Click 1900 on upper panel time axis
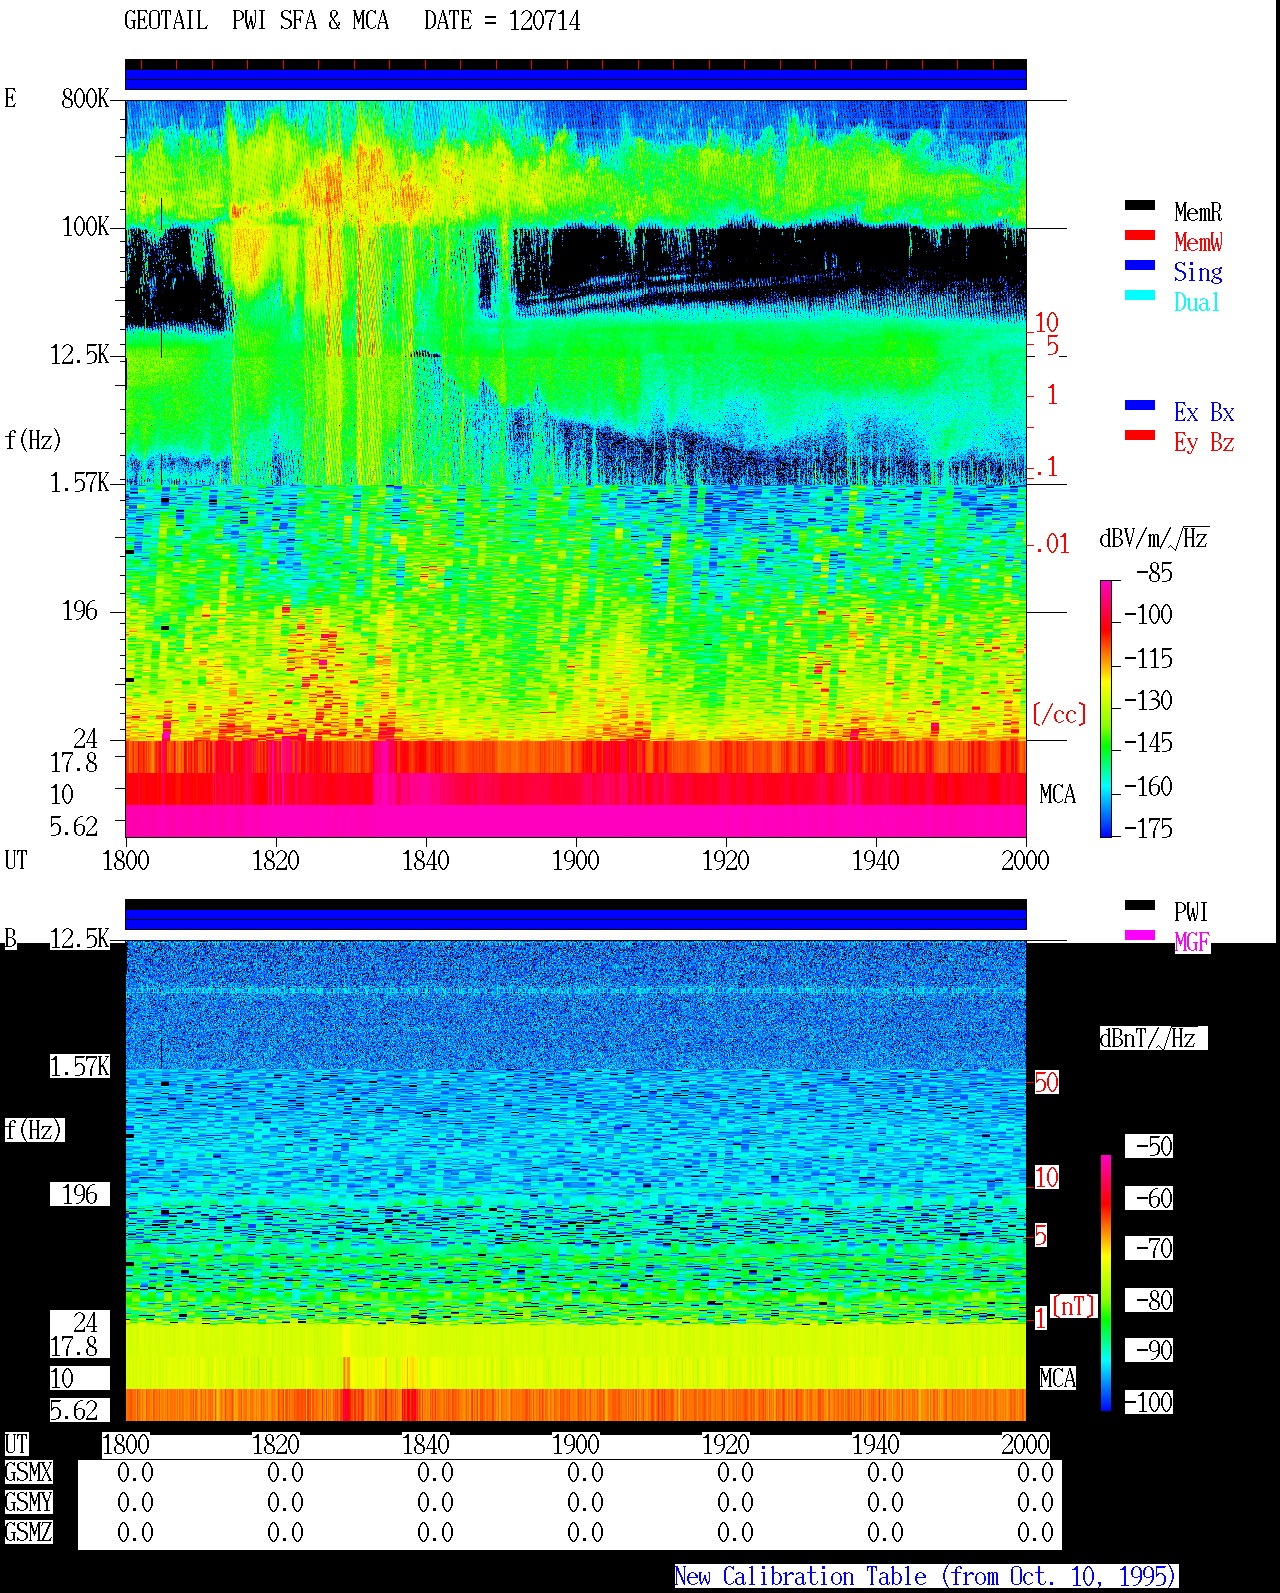Screen dimensions: 1280x1593 click(x=575, y=860)
